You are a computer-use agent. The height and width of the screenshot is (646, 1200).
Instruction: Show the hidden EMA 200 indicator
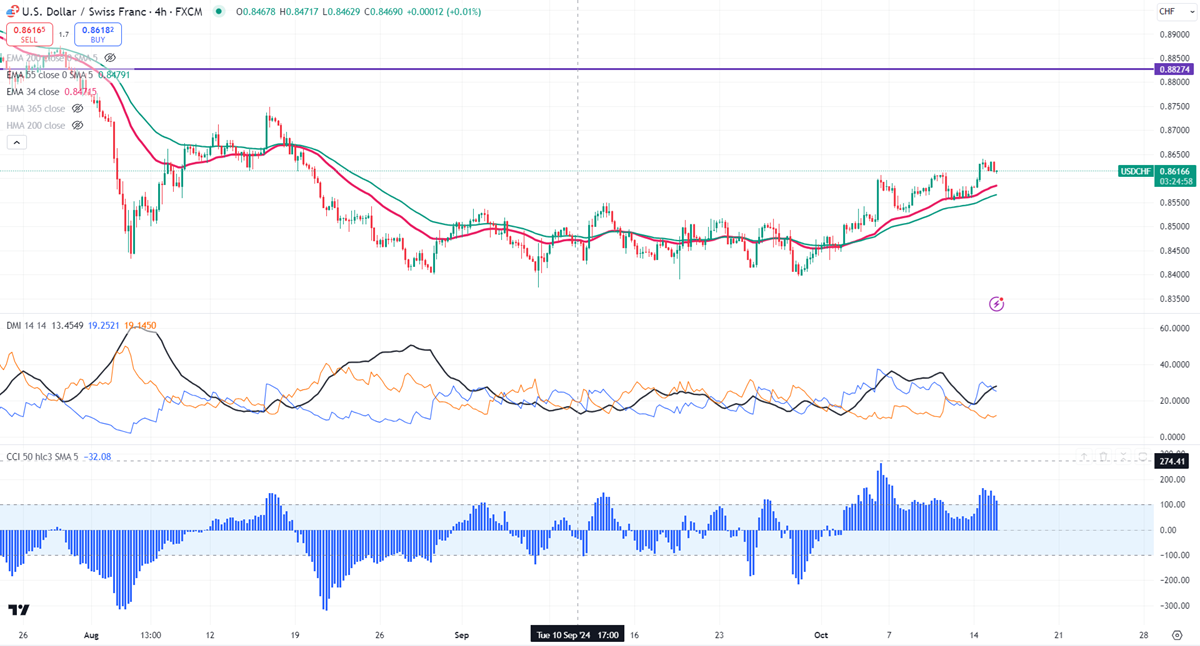click(x=110, y=58)
